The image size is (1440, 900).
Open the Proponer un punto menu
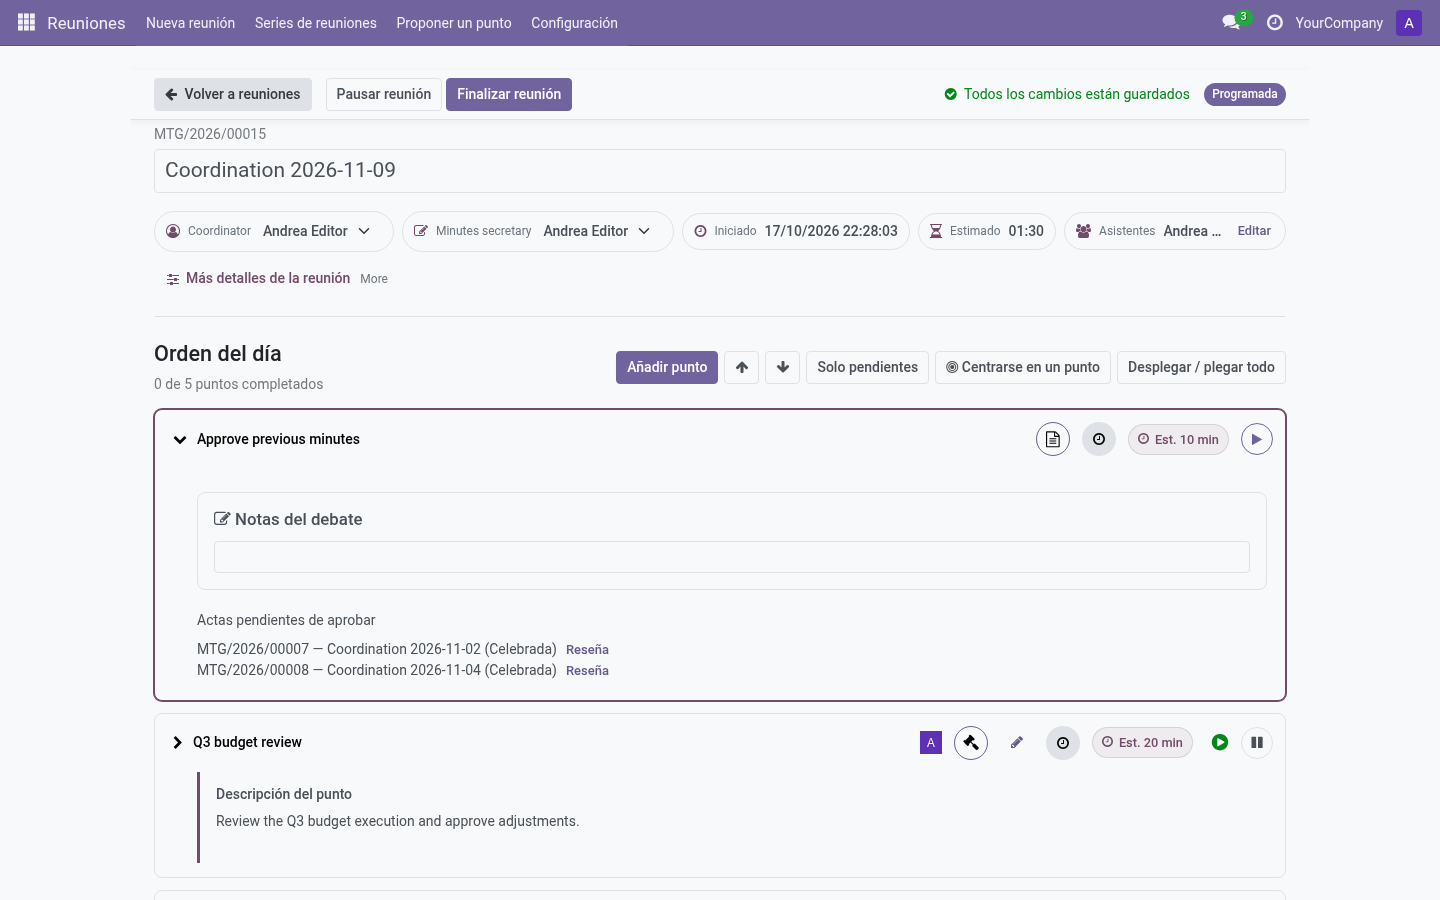(454, 23)
